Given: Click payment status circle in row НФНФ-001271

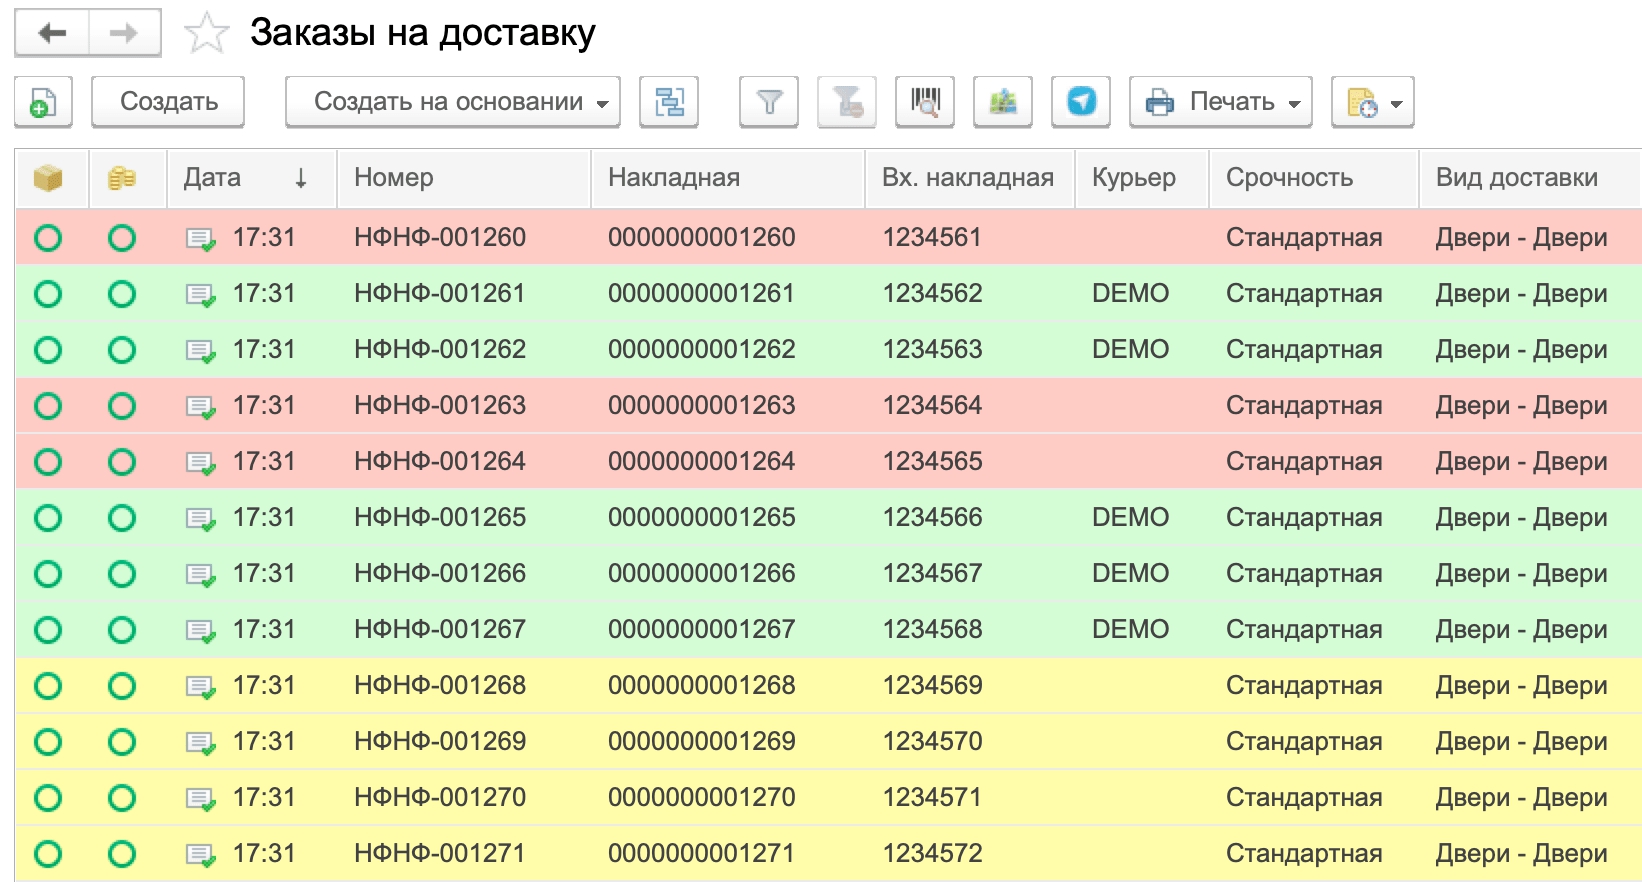Looking at the screenshot, I should [x=122, y=854].
